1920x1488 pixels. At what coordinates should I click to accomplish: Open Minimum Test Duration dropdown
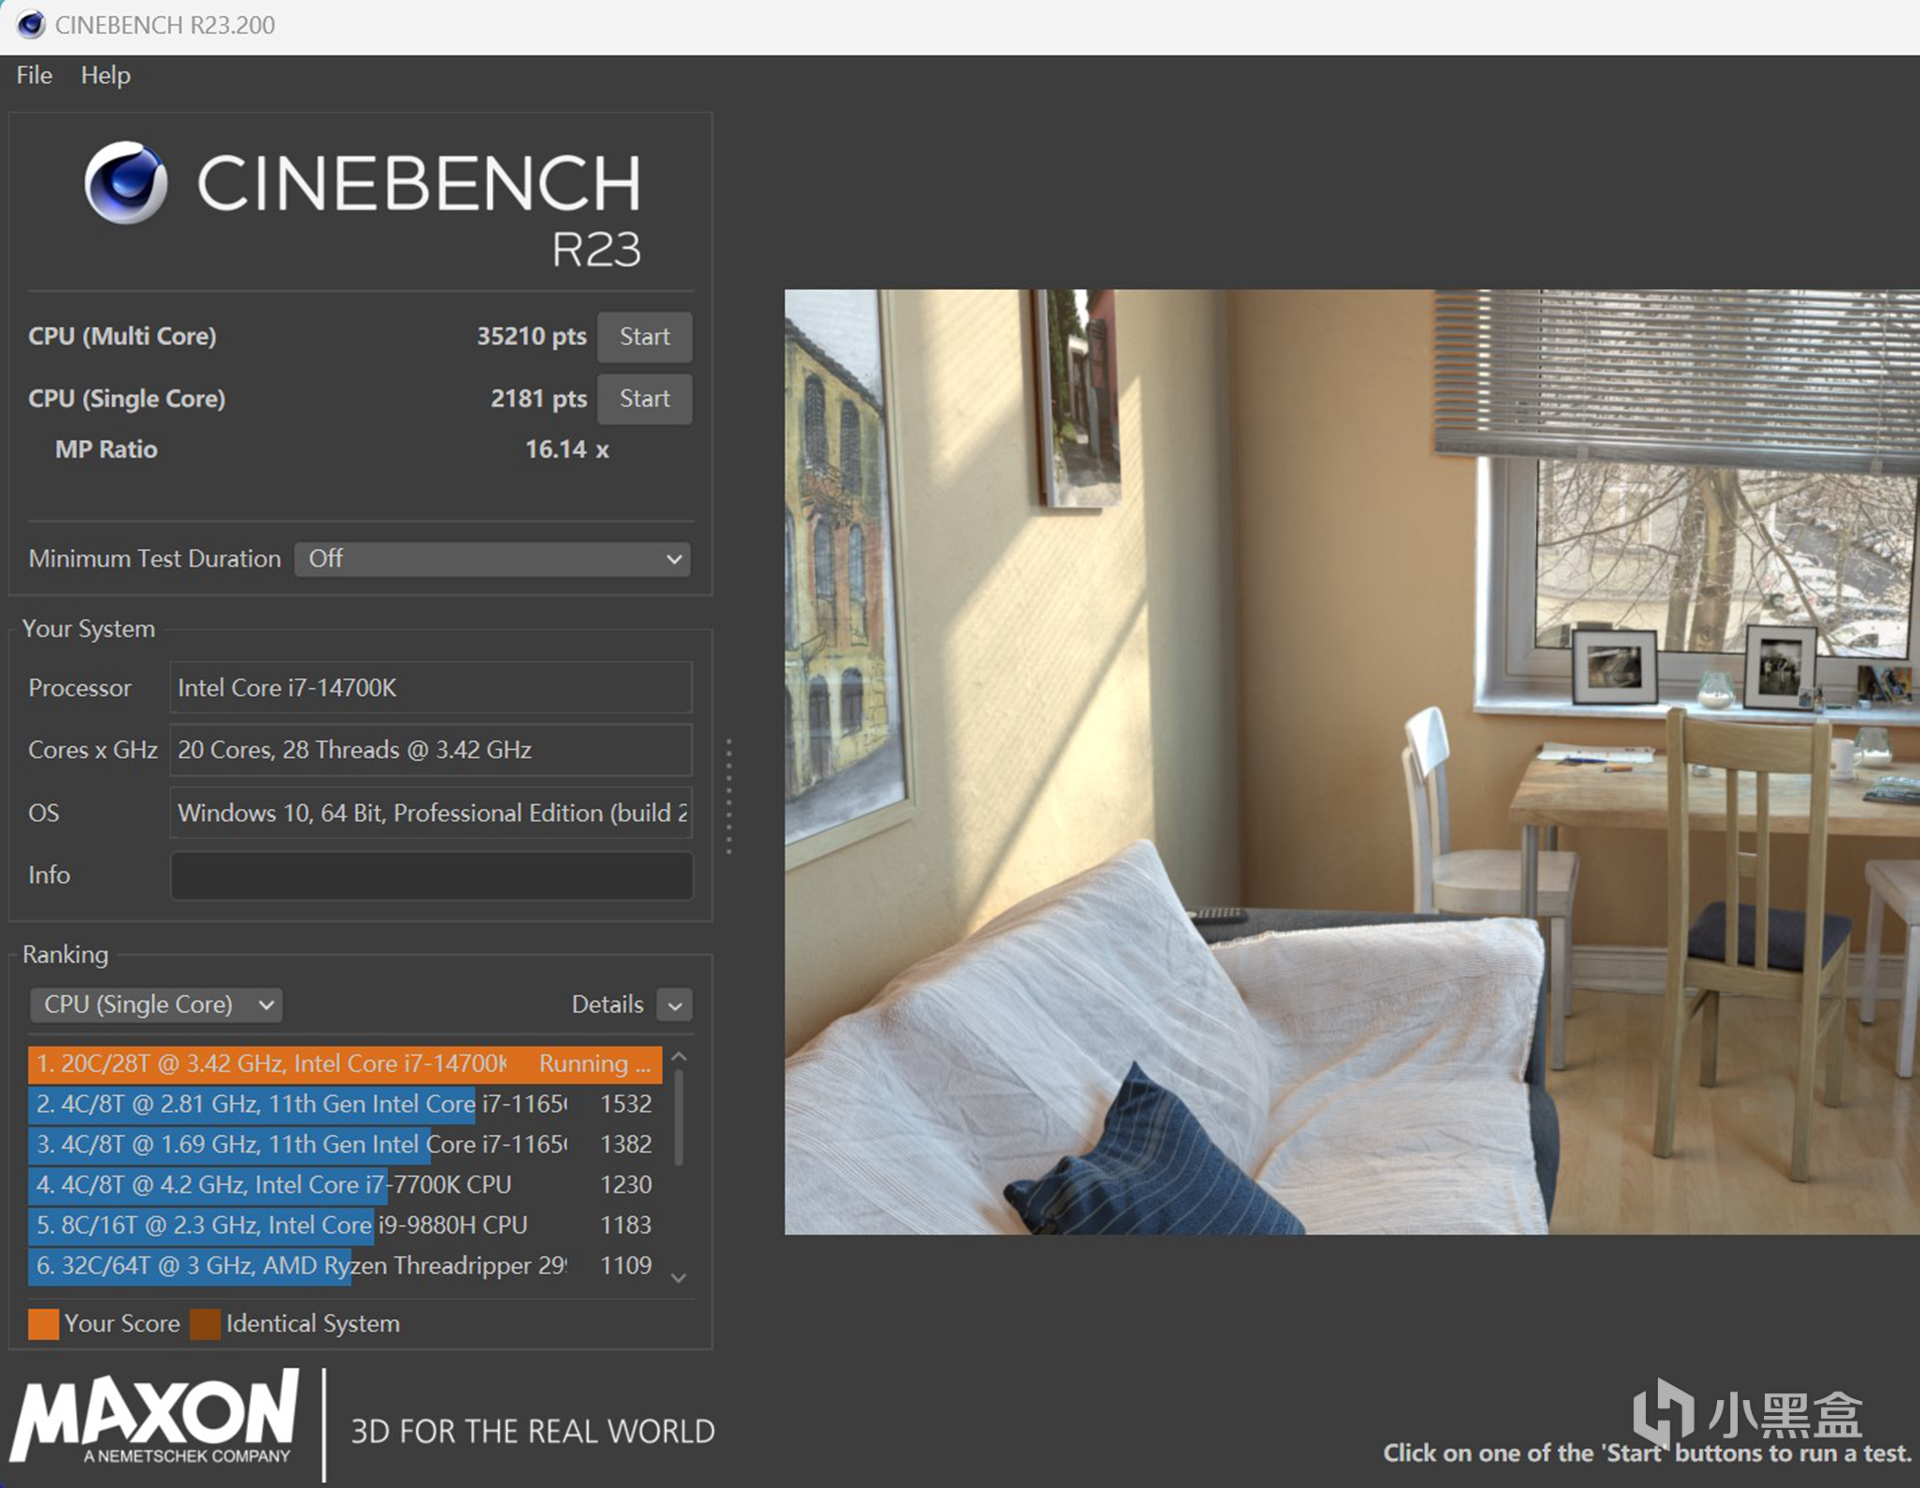pyautogui.click(x=492, y=559)
